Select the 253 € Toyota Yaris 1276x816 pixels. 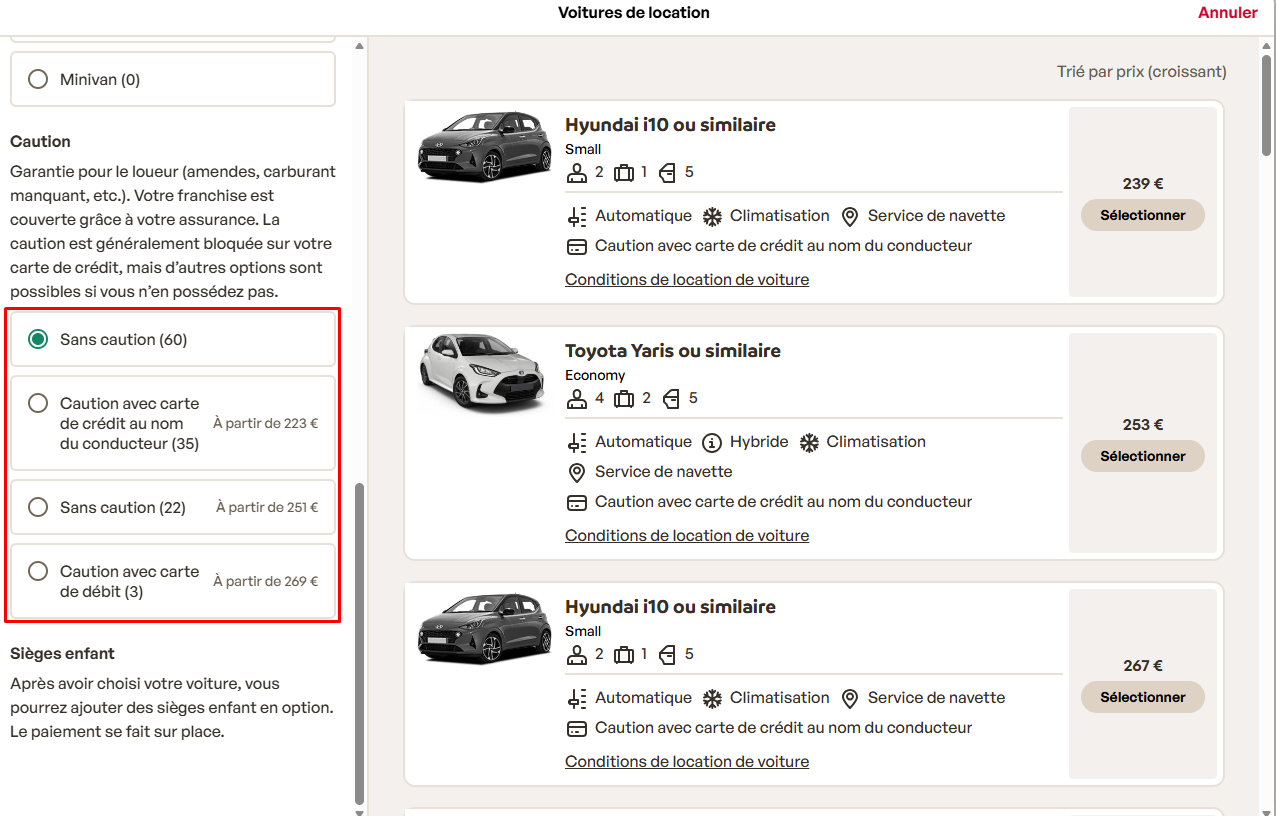click(1142, 456)
